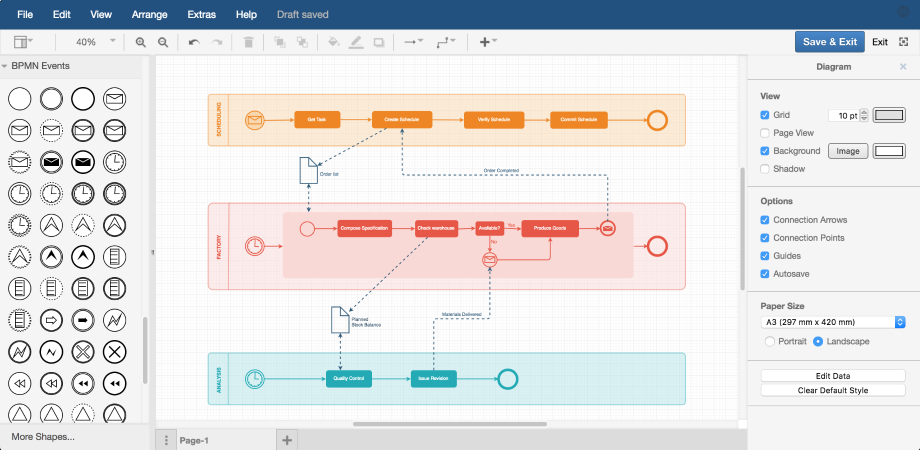Click the zoom out magnifier icon
Image resolution: width=920 pixels, height=450 pixels.
coord(163,42)
